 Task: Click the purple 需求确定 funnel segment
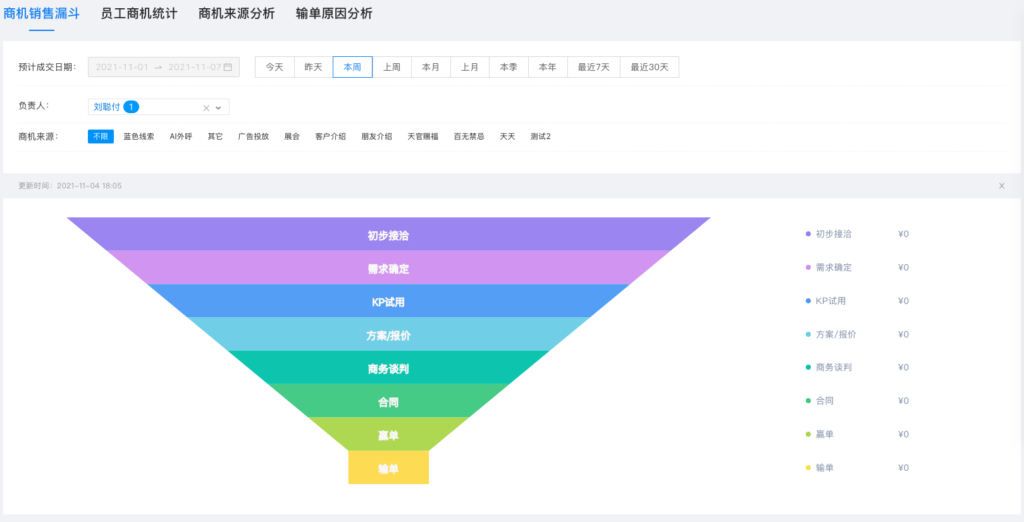[388, 268]
